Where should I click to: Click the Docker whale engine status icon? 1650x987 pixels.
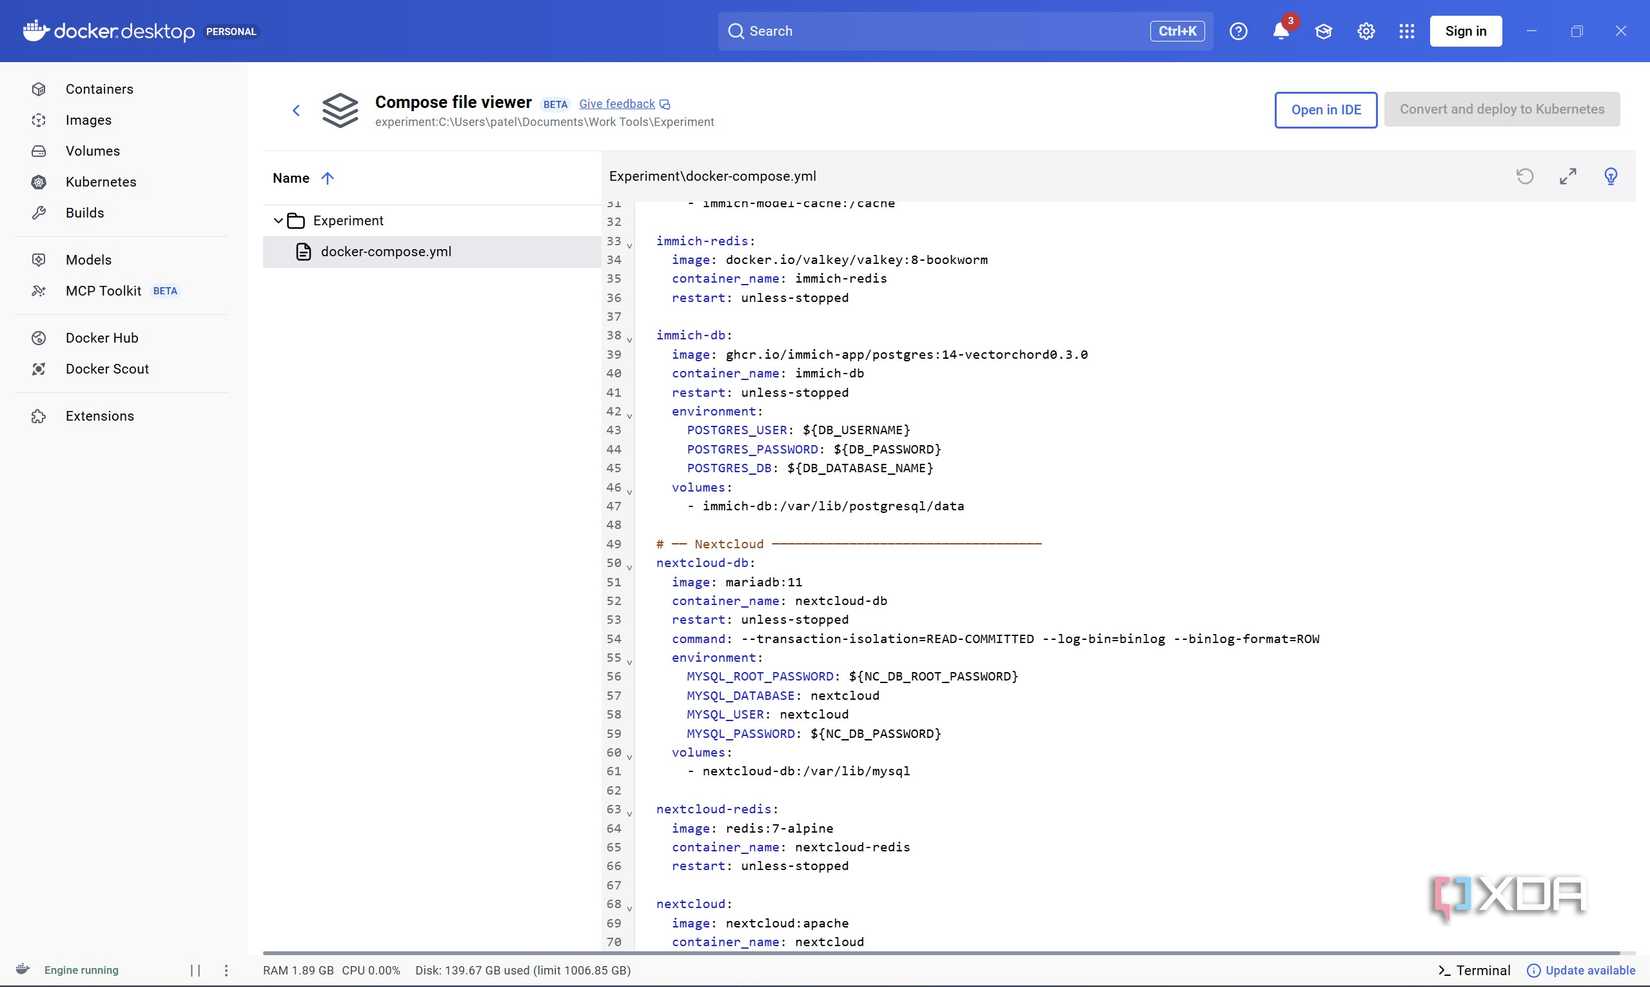point(23,969)
